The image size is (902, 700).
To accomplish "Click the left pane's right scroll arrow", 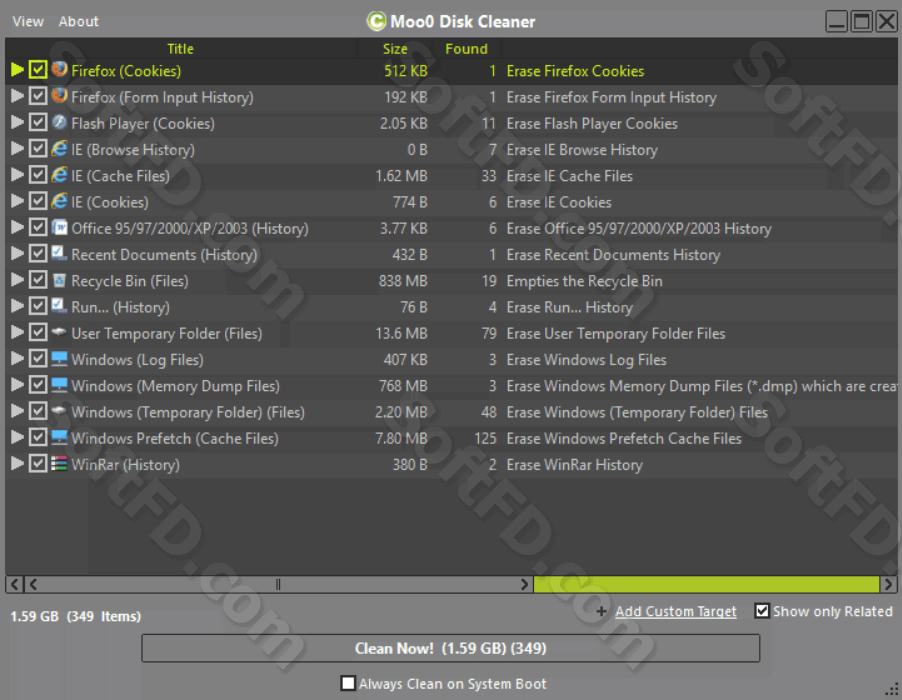I will 524,584.
